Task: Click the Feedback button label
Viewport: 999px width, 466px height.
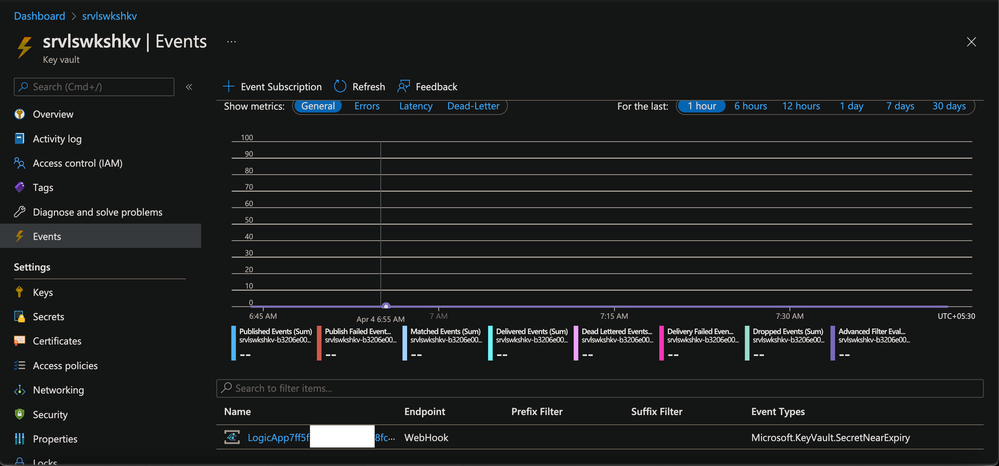Action: (x=436, y=87)
